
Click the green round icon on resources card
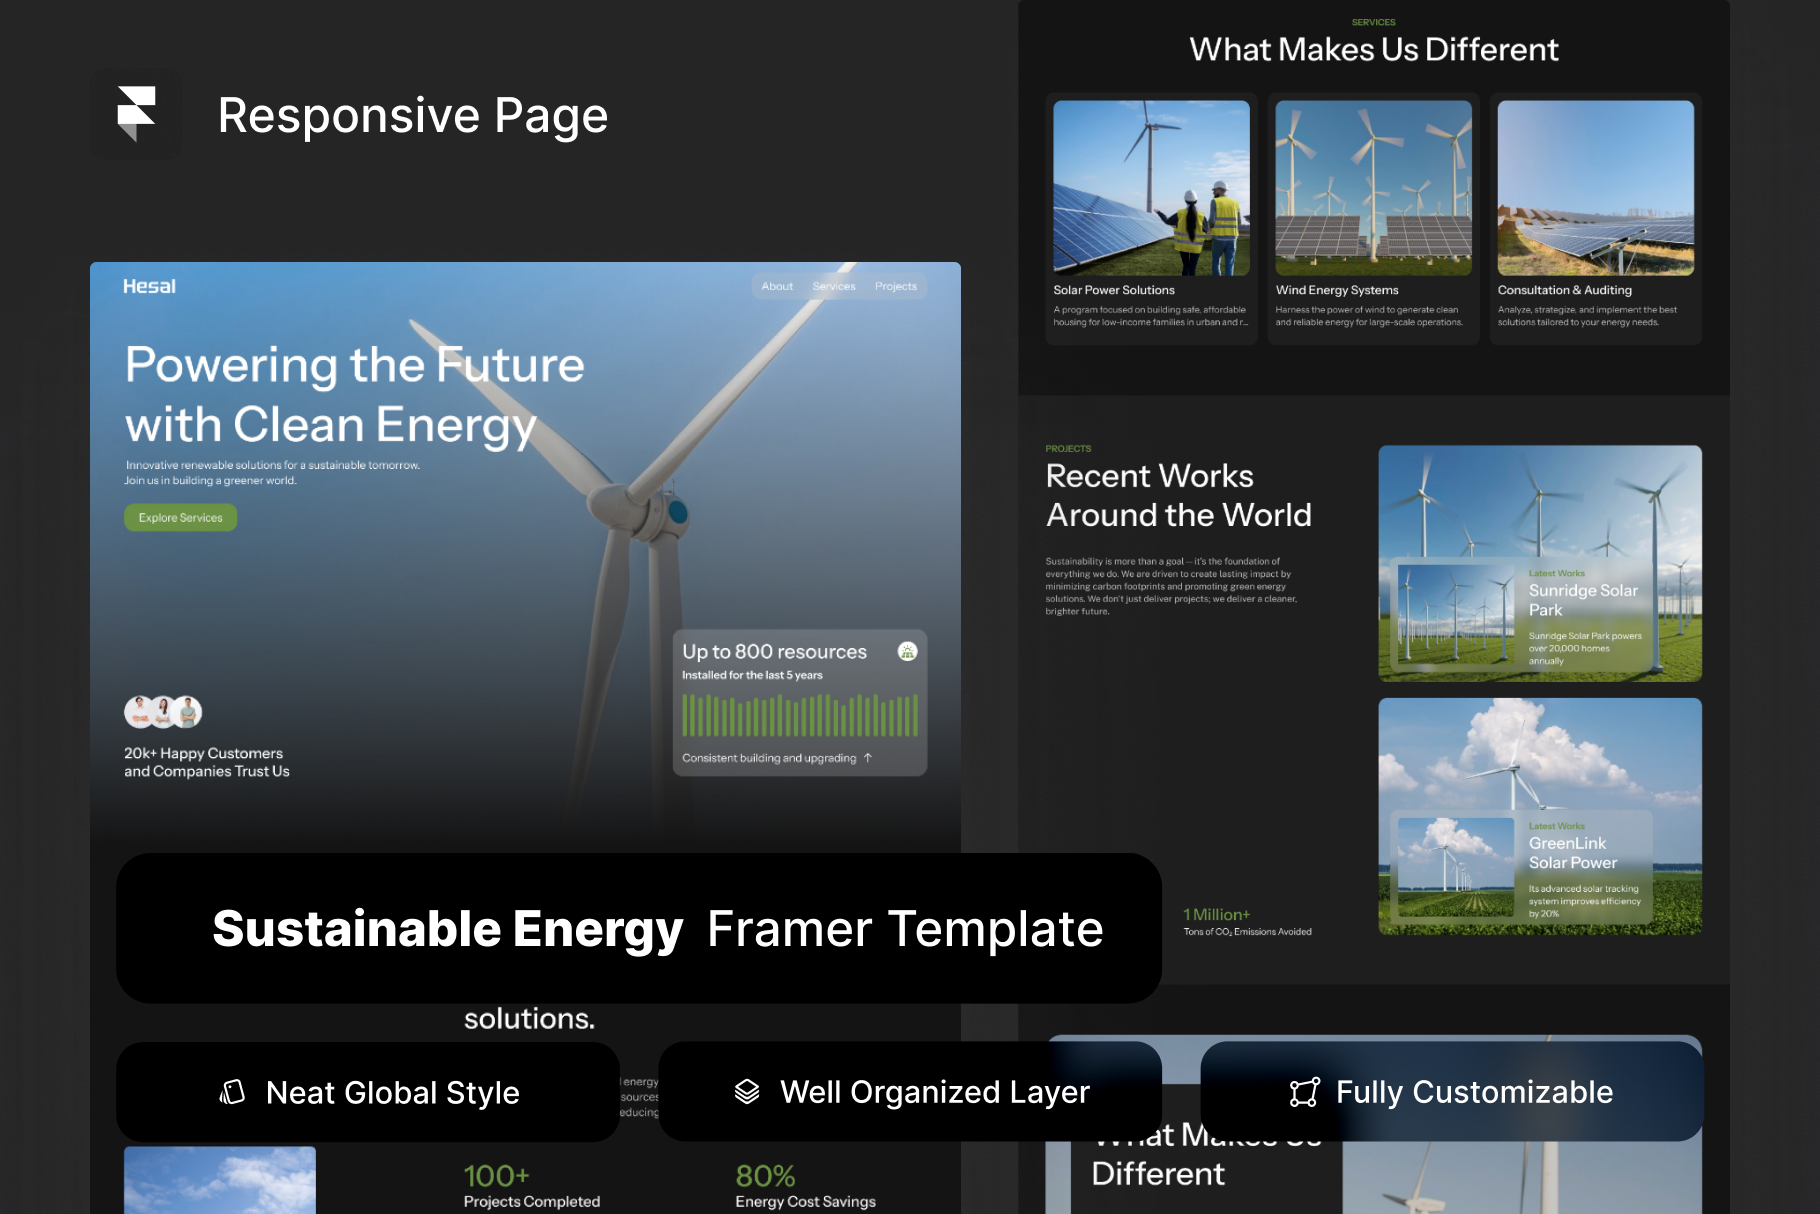click(907, 652)
